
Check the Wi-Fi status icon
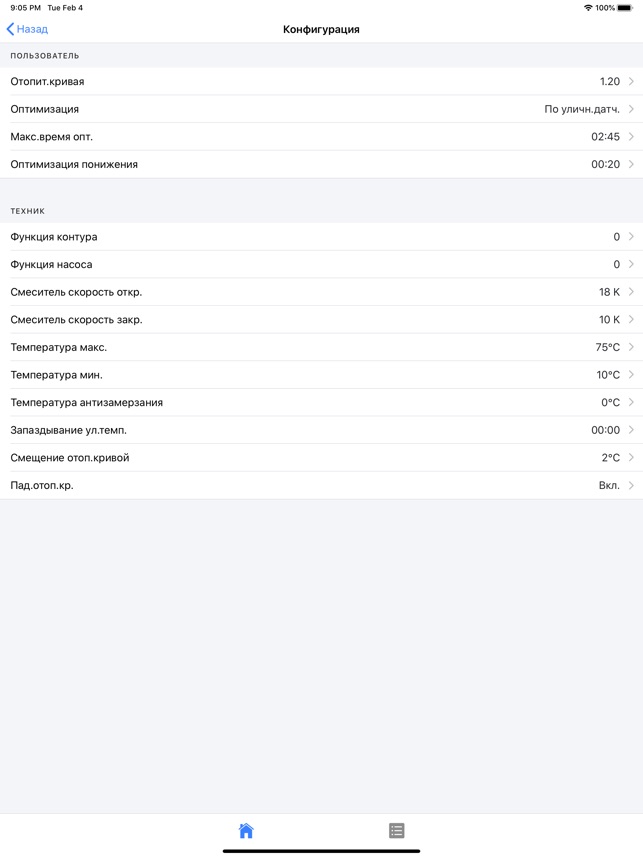tap(588, 8)
